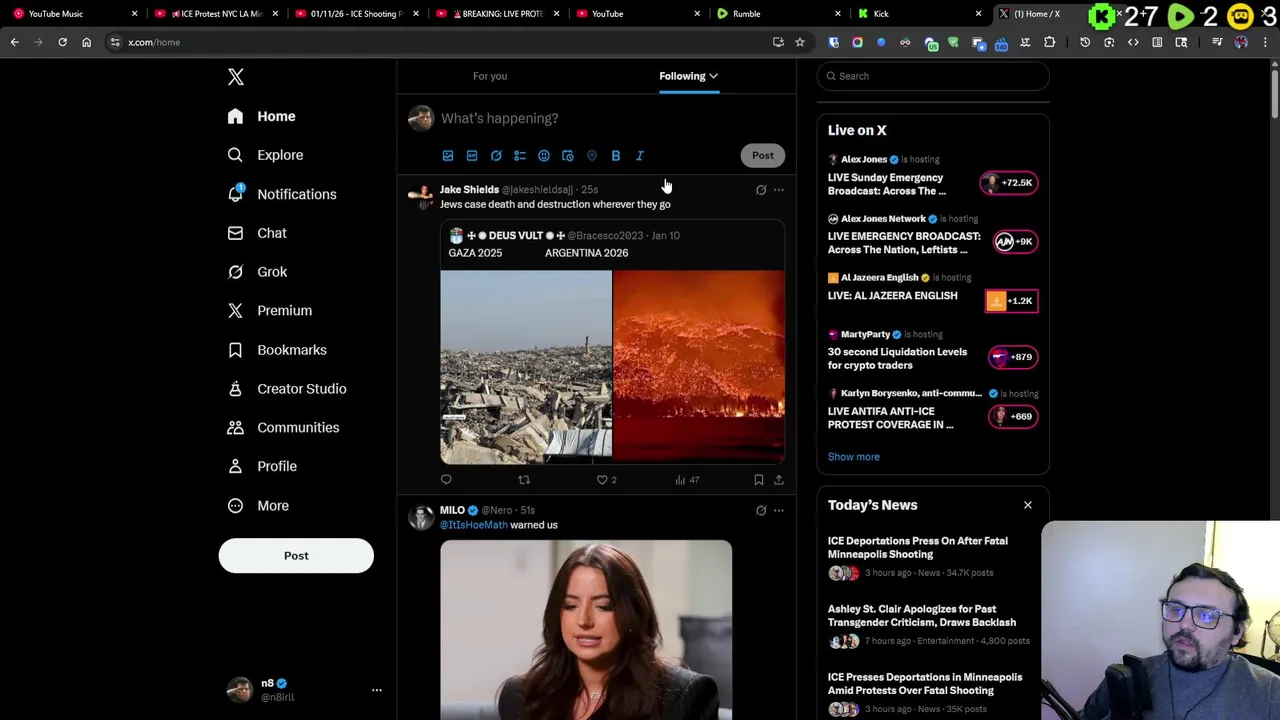Open the browser extensions puzzle icon

(x=1049, y=42)
